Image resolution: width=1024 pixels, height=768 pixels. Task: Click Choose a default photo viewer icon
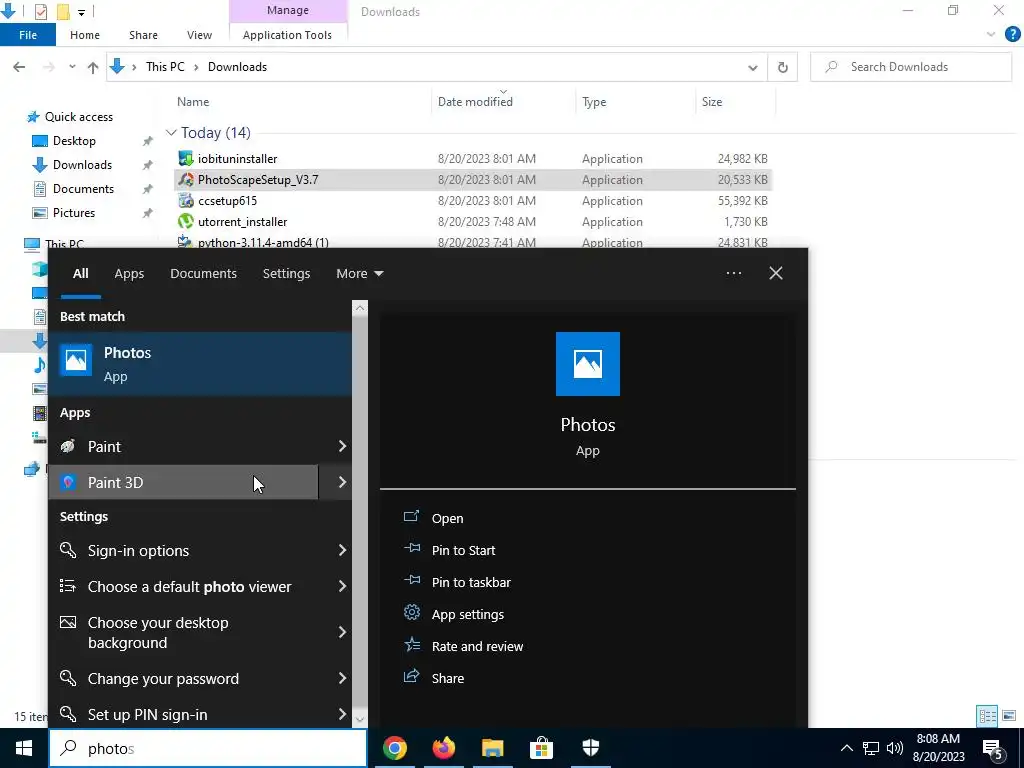(x=68, y=586)
